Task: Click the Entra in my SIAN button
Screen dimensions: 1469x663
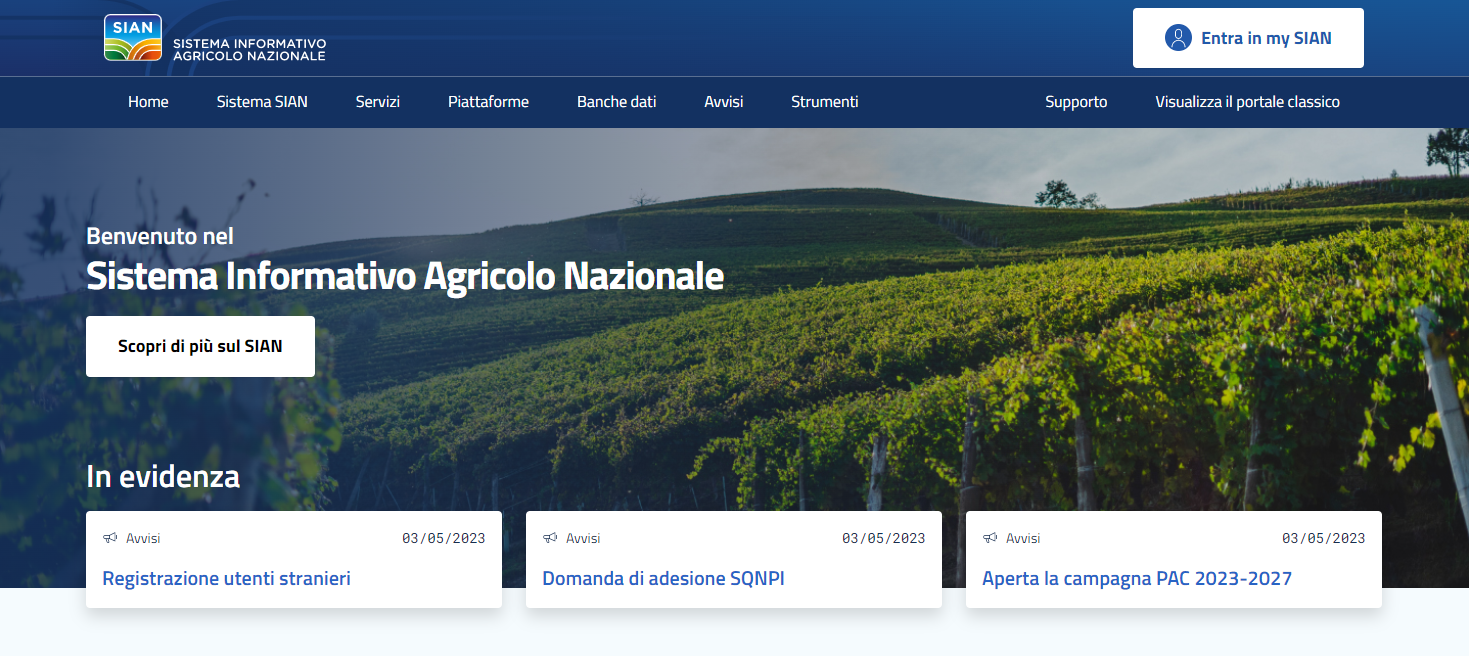Action: (1248, 38)
